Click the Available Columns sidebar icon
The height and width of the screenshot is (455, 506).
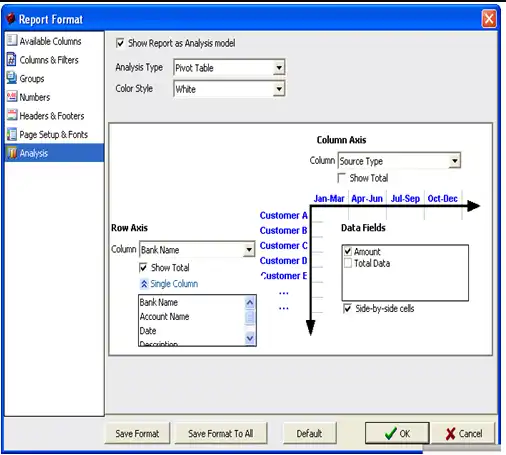pyautogui.click(x=11, y=40)
